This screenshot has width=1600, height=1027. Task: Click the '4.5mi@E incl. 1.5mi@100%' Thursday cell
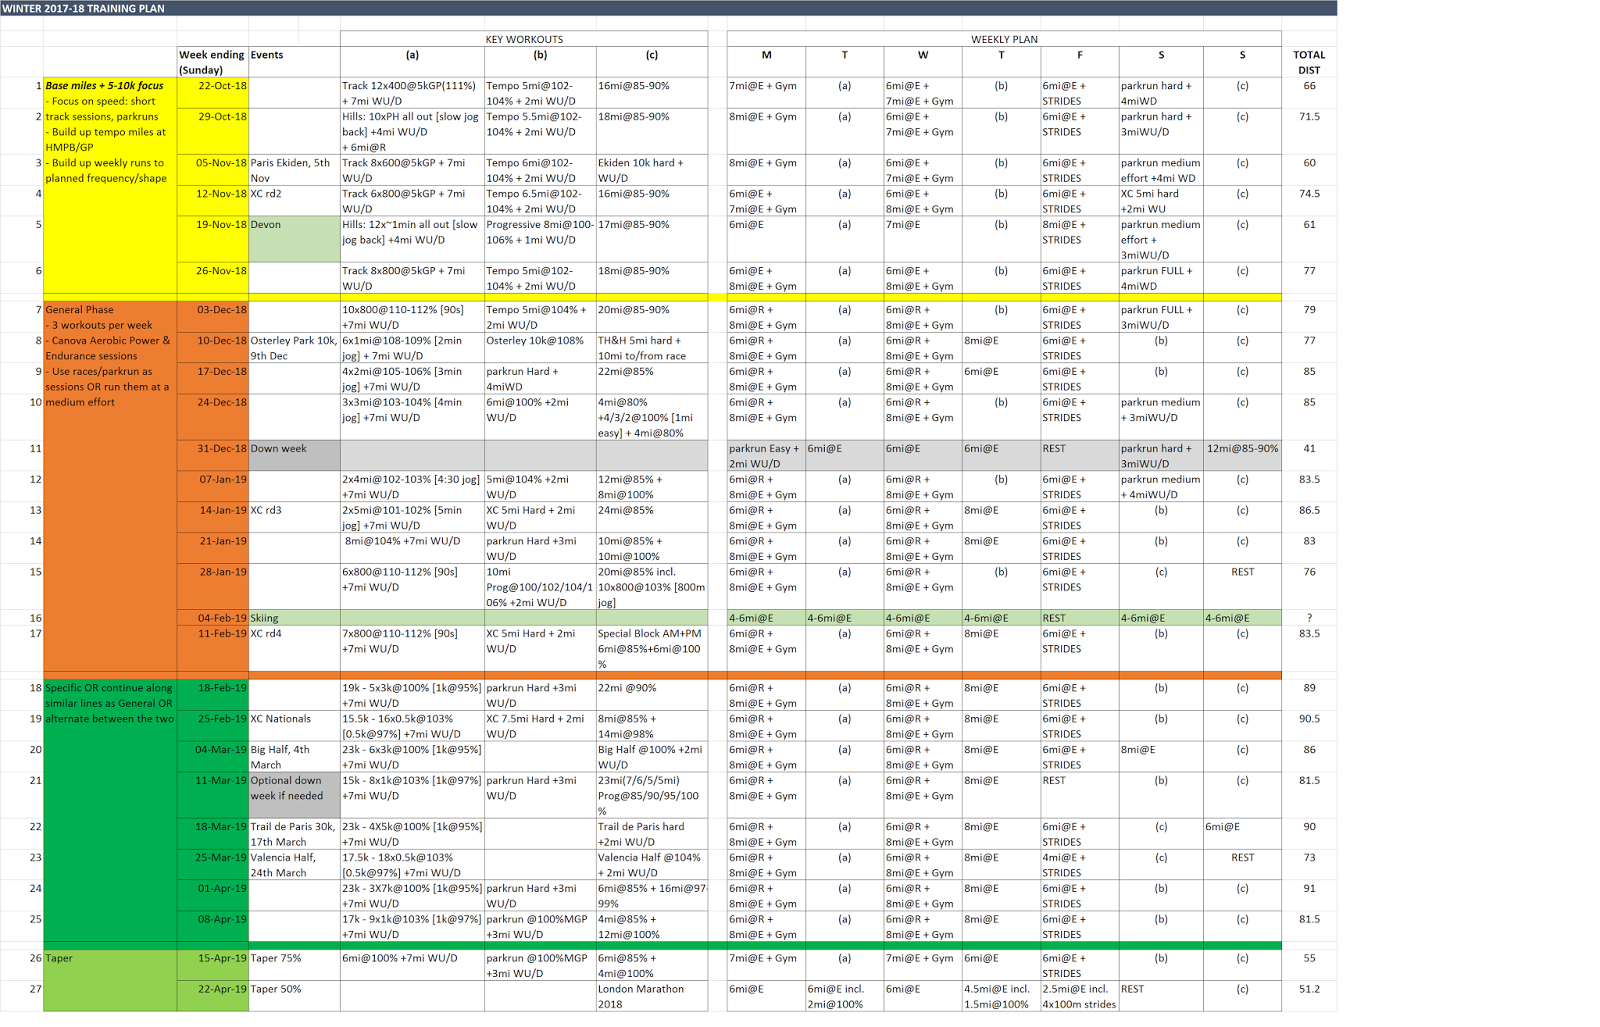pyautogui.click(x=1000, y=997)
